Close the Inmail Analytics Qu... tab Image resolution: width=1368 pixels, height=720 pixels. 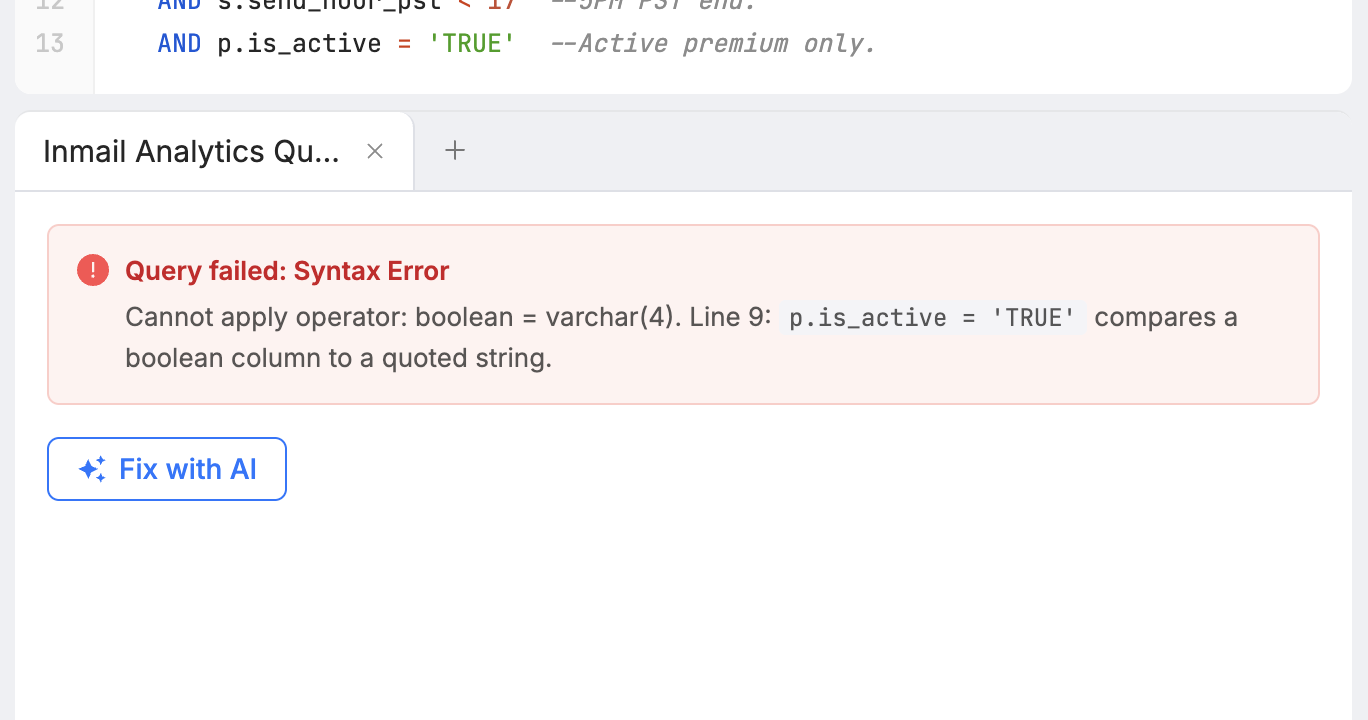tap(375, 151)
